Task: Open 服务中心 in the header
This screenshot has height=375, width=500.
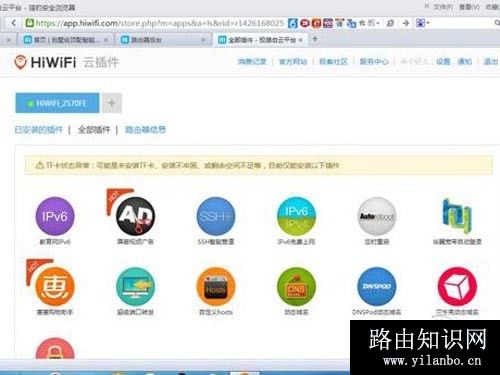Action: click(x=374, y=62)
